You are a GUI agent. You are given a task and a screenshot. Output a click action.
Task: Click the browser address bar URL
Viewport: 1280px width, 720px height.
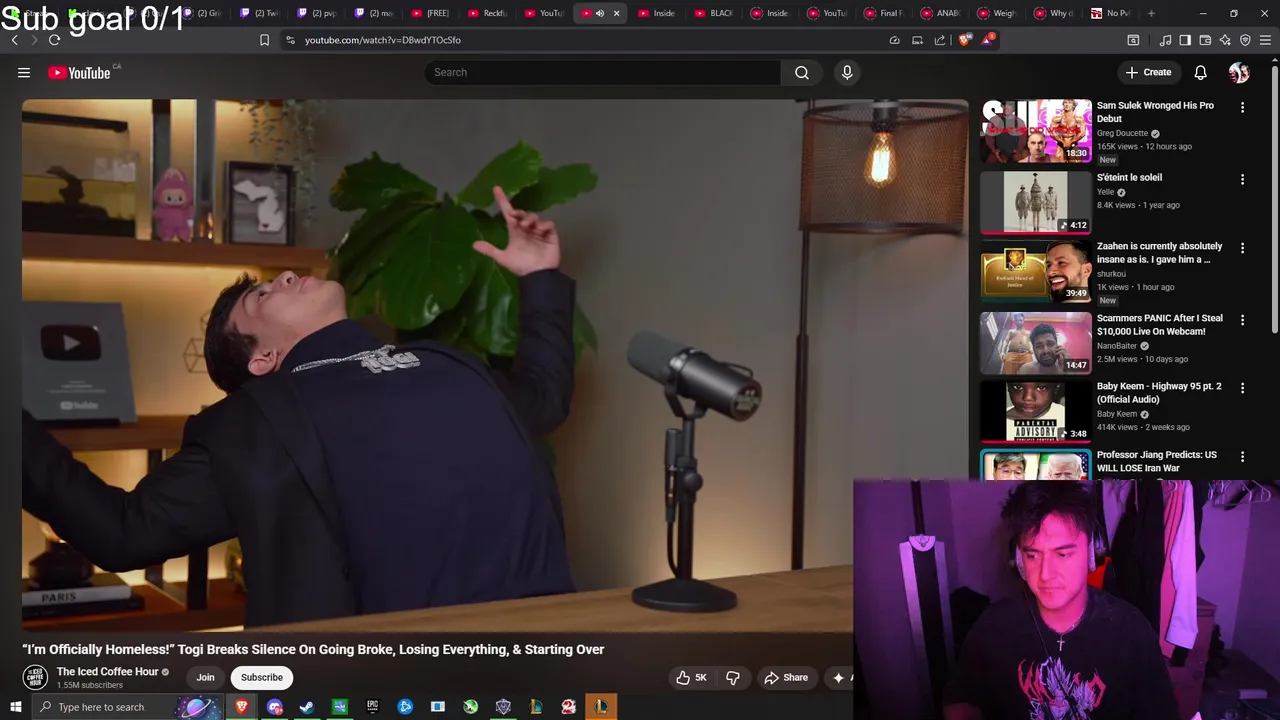[383, 40]
